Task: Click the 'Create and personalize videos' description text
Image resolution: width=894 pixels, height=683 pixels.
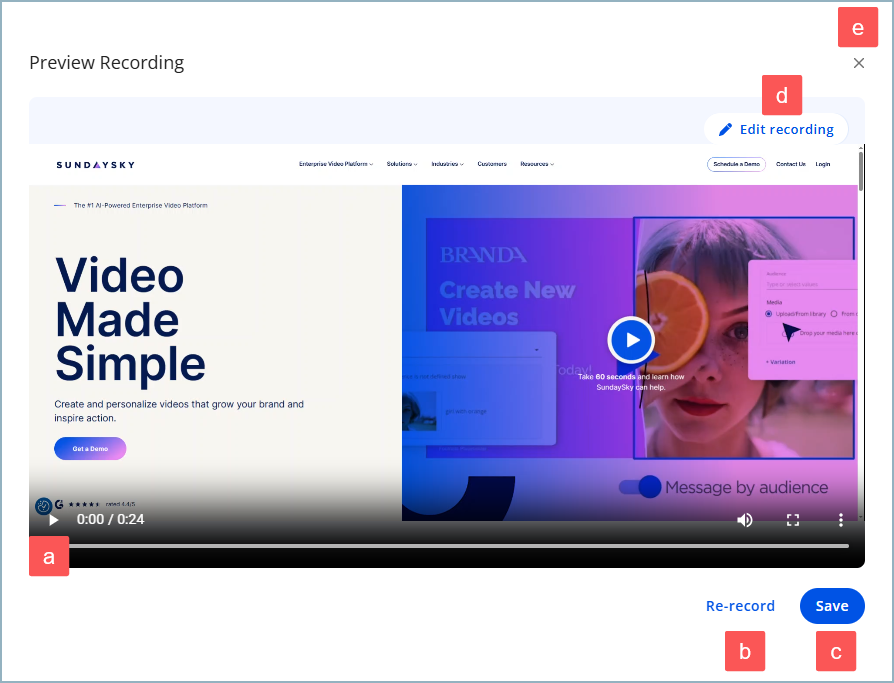Action: pyautogui.click(x=179, y=411)
